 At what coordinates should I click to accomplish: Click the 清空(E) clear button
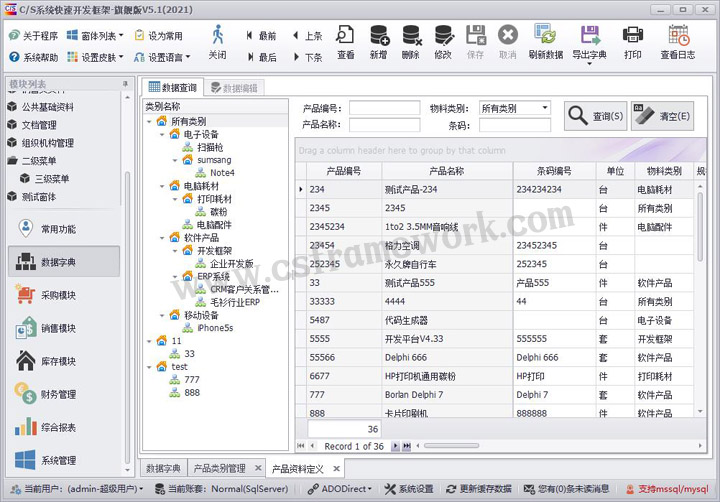pyautogui.click(x=662, y=116)
